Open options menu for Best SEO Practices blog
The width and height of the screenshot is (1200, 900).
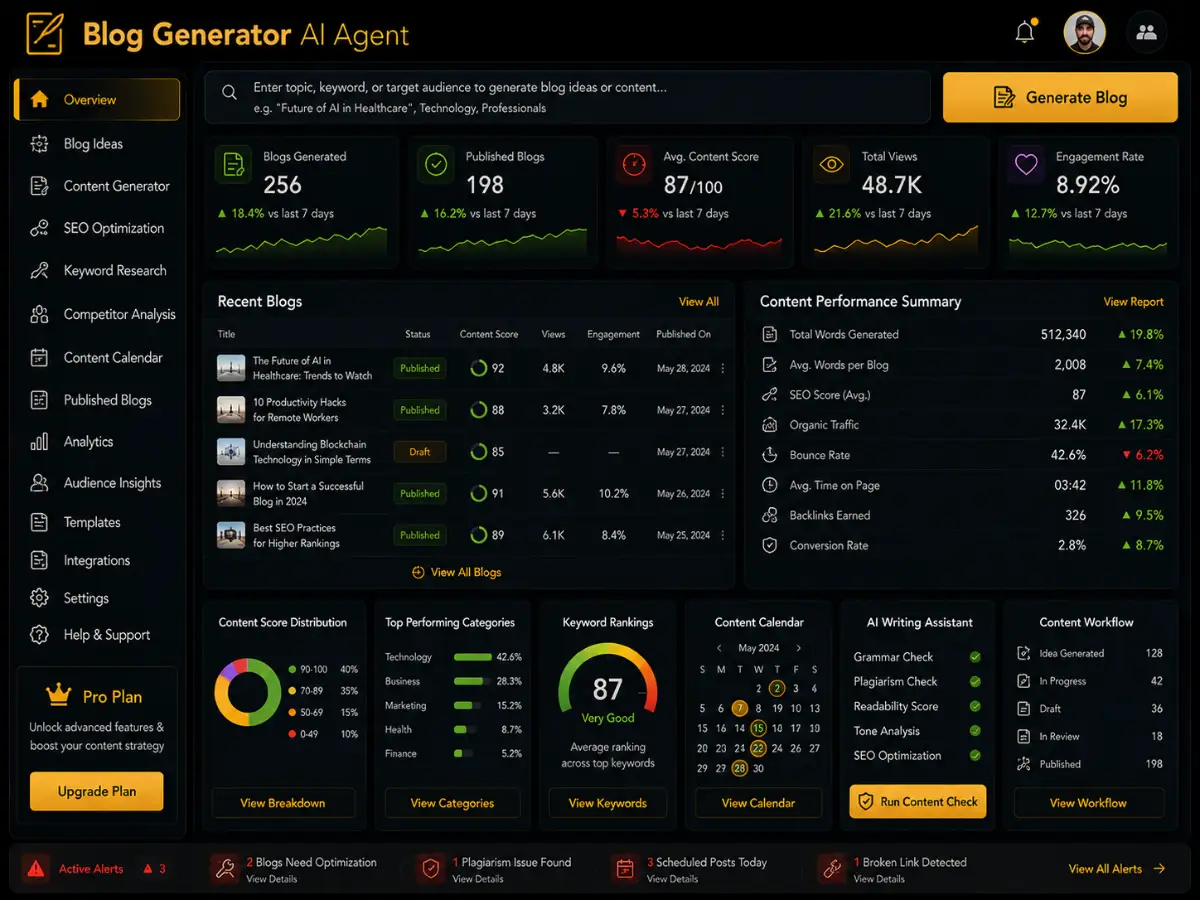[x=723, y=535]
